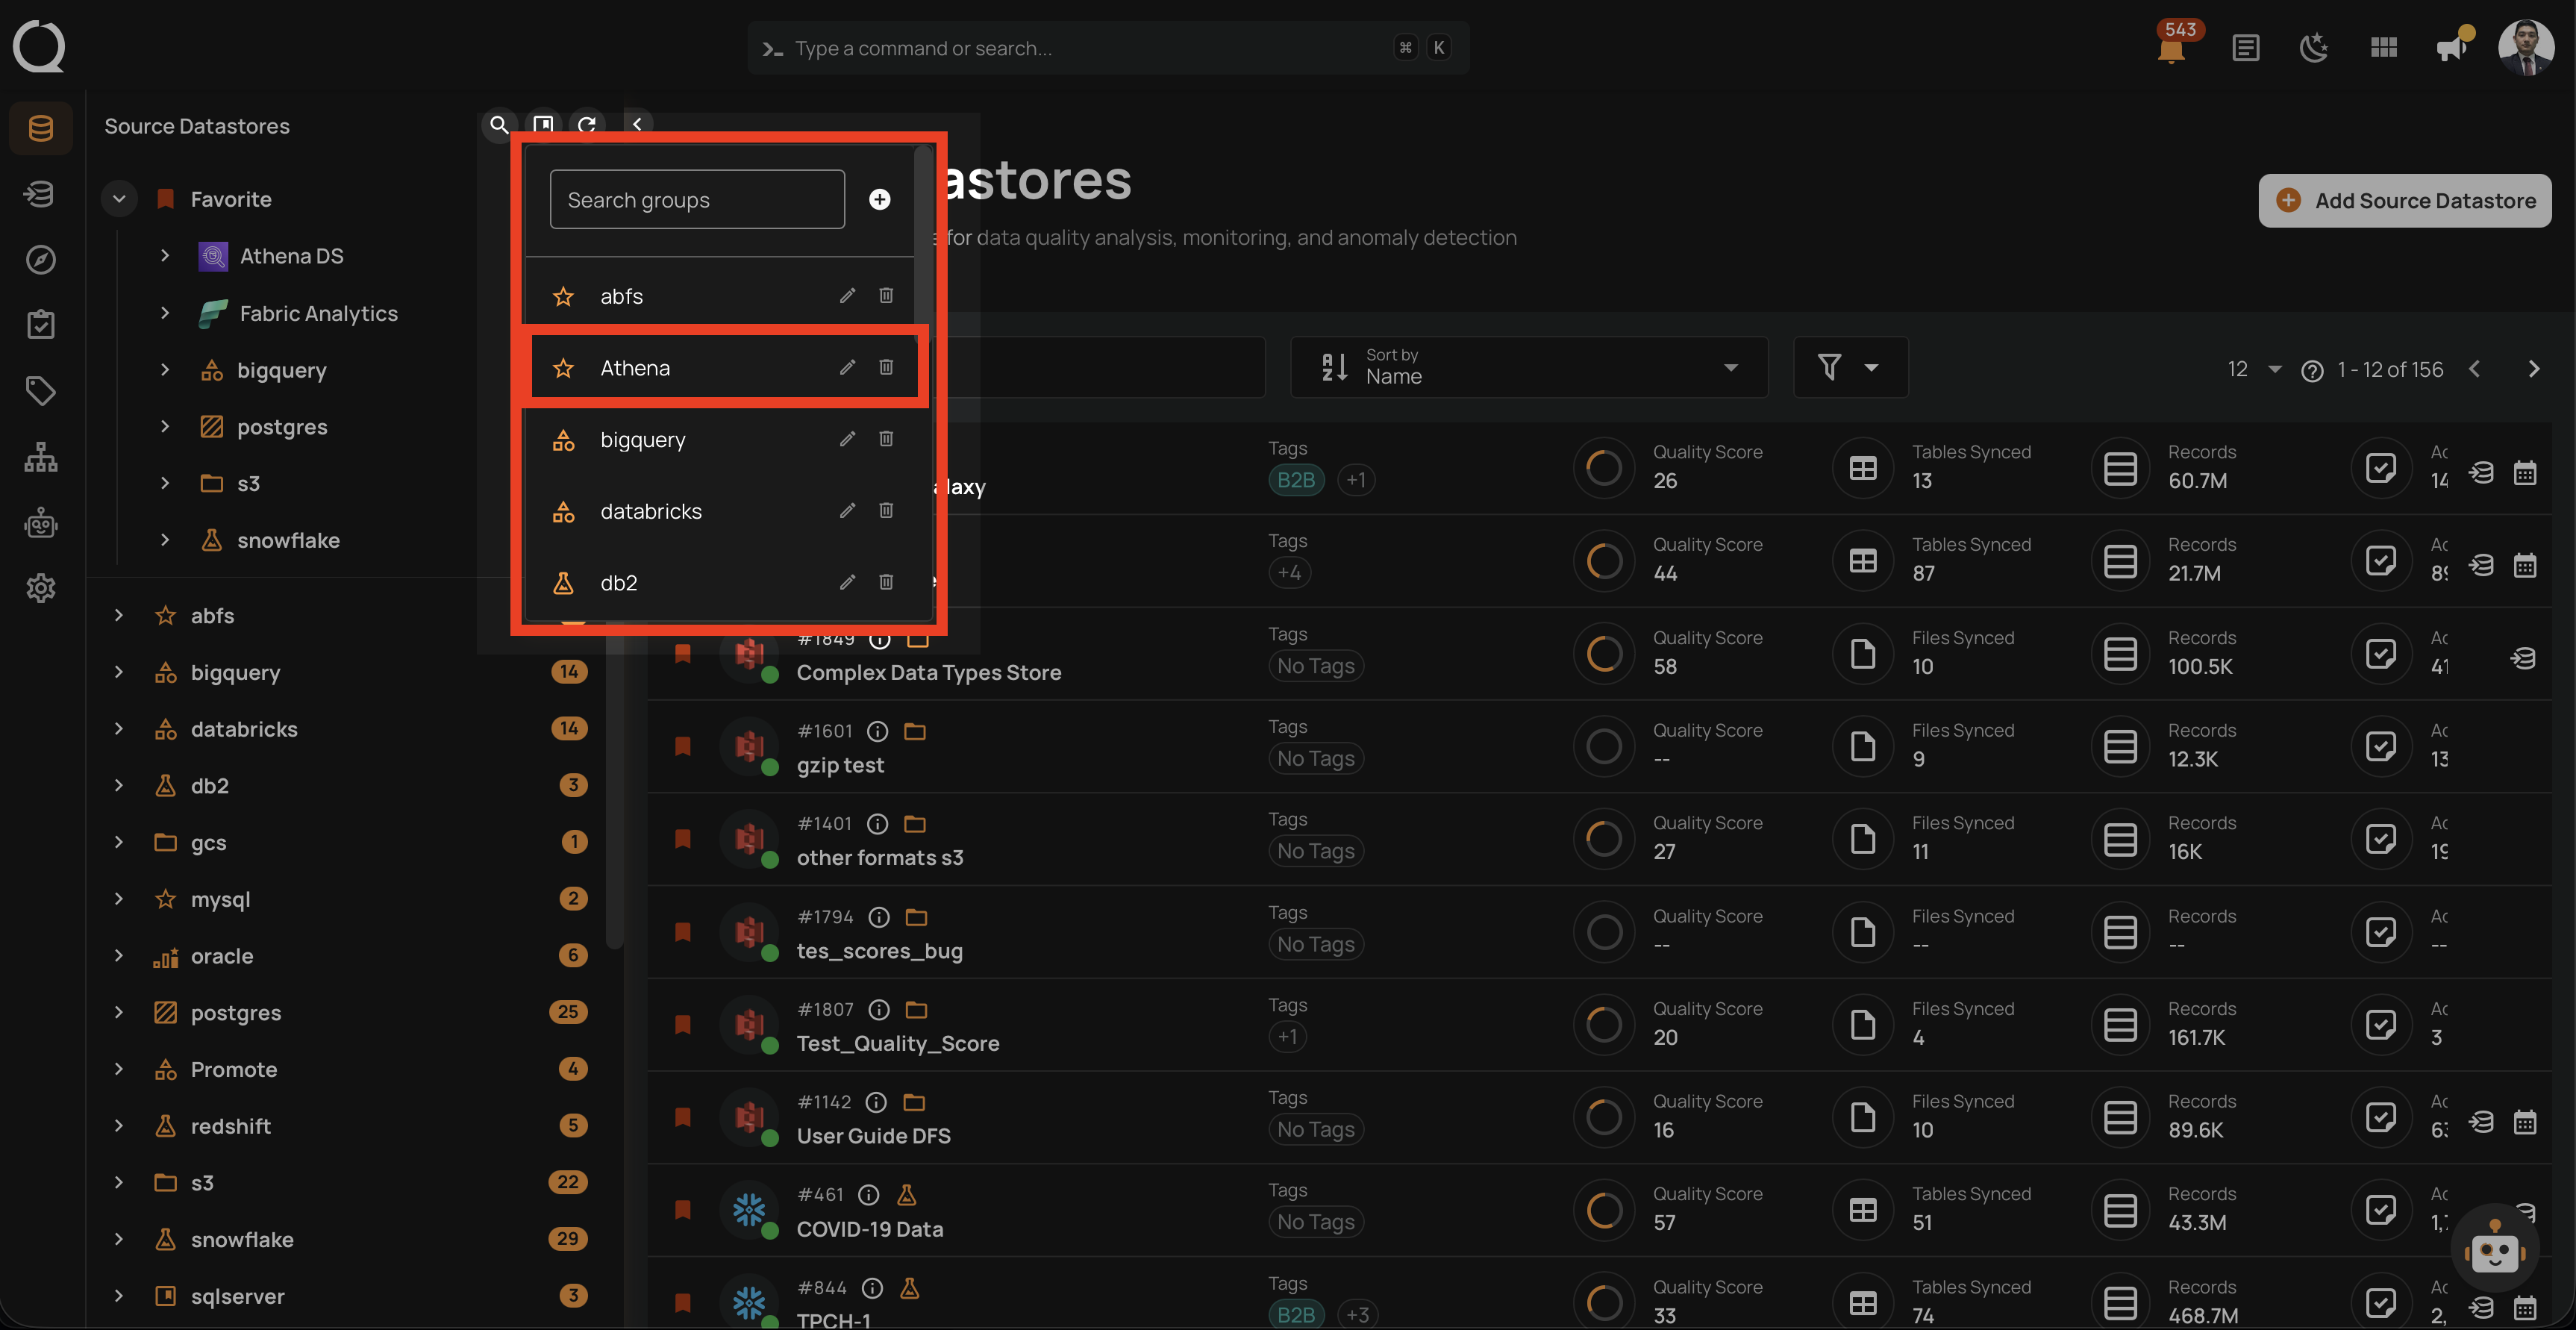Select the databricks group in popup
2576x1330 pixels.
coord(651,511)
